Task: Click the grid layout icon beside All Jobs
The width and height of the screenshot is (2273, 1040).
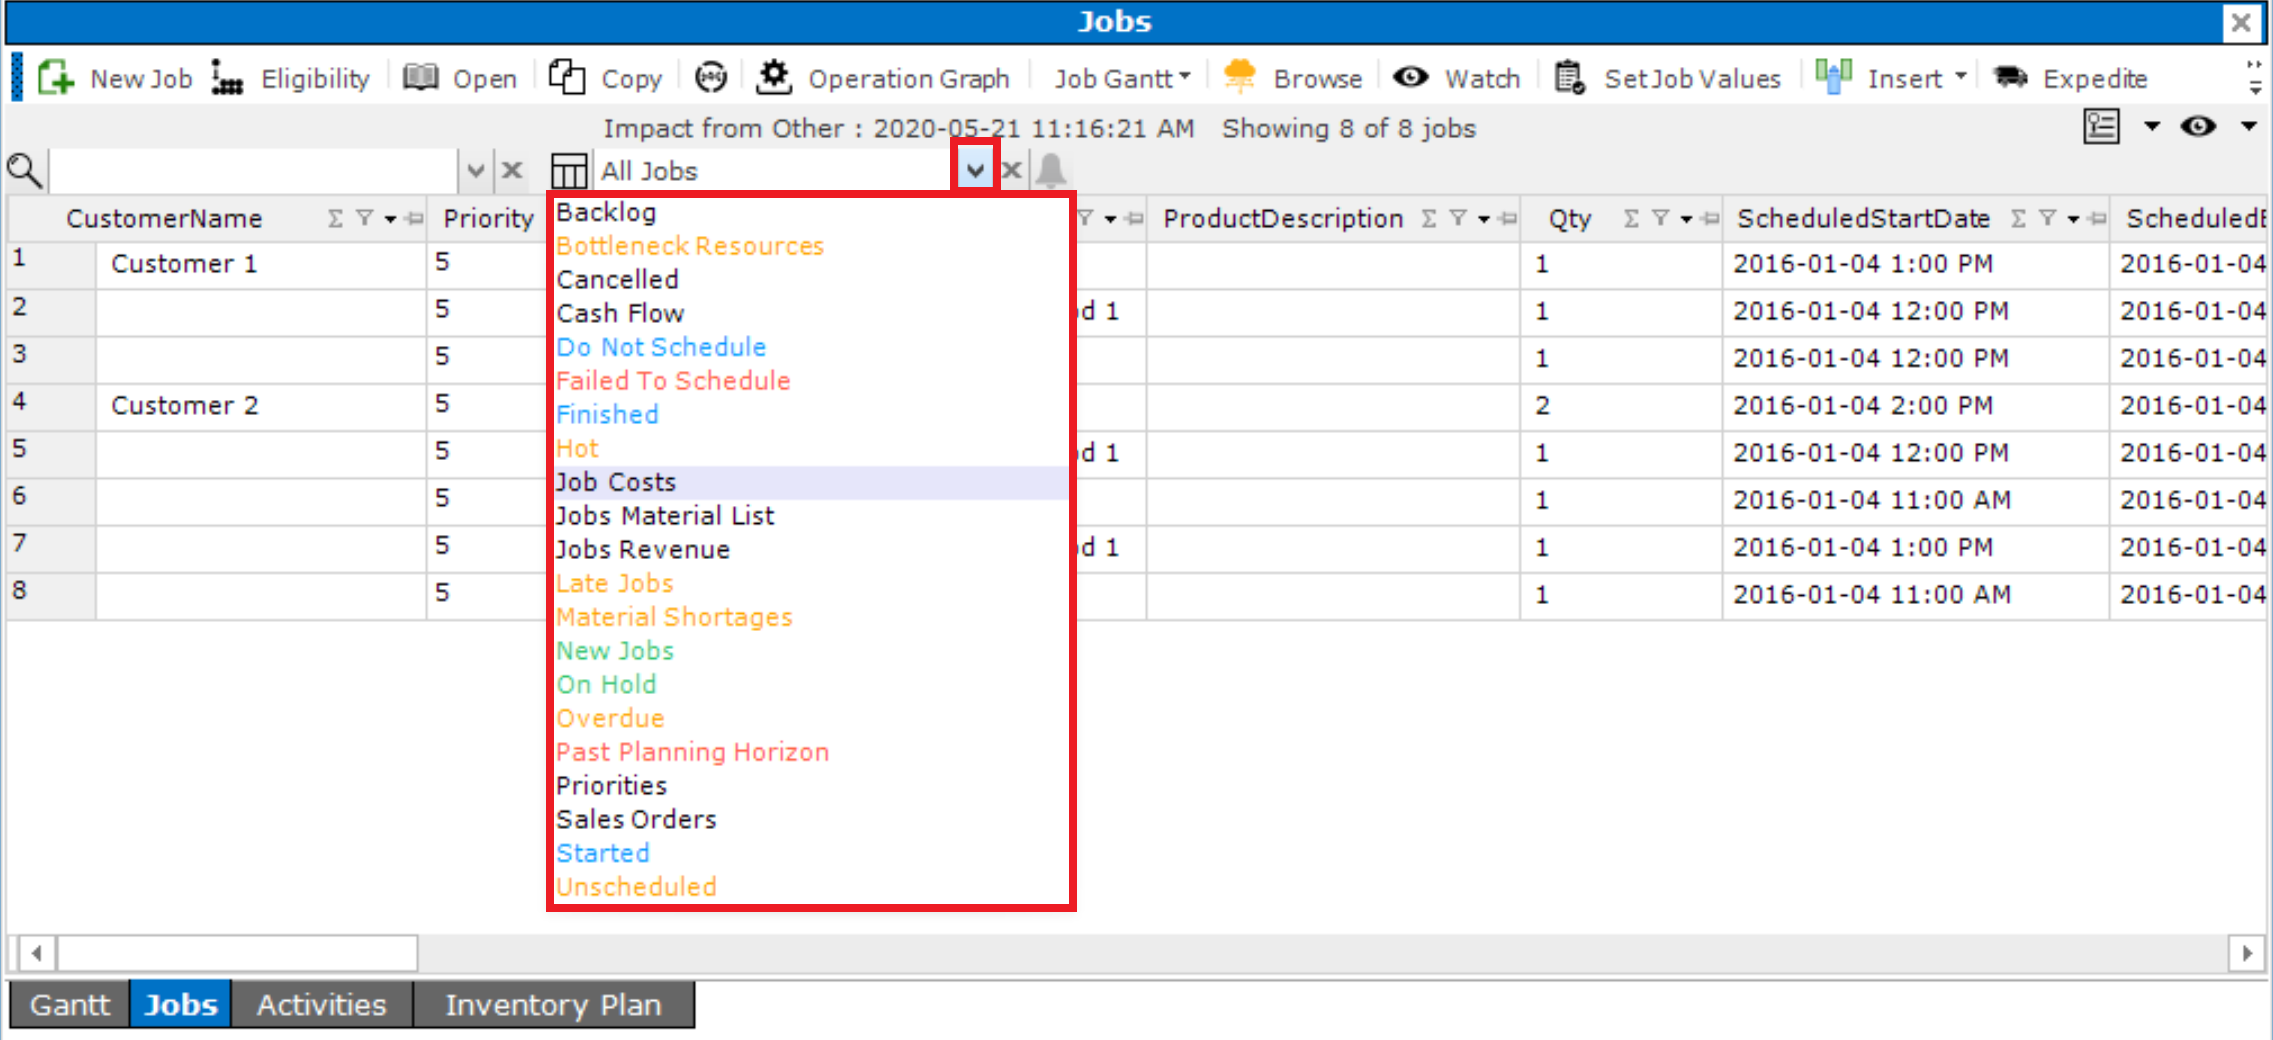Action: click(x=569, y=171)
